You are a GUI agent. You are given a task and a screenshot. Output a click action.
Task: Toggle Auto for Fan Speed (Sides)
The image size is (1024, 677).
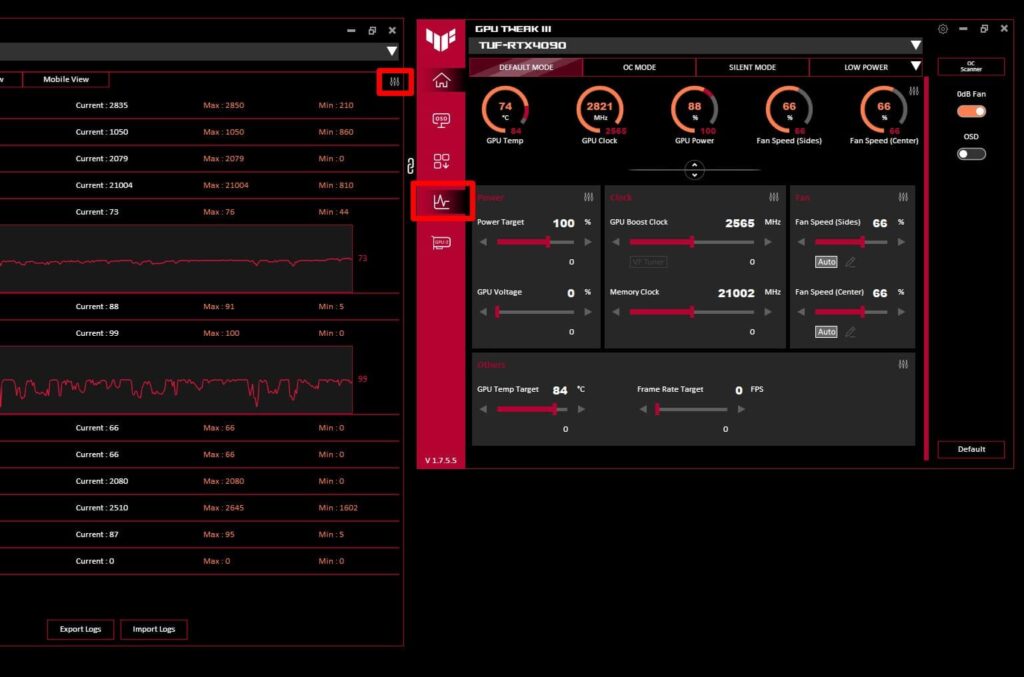click(826, 262)
